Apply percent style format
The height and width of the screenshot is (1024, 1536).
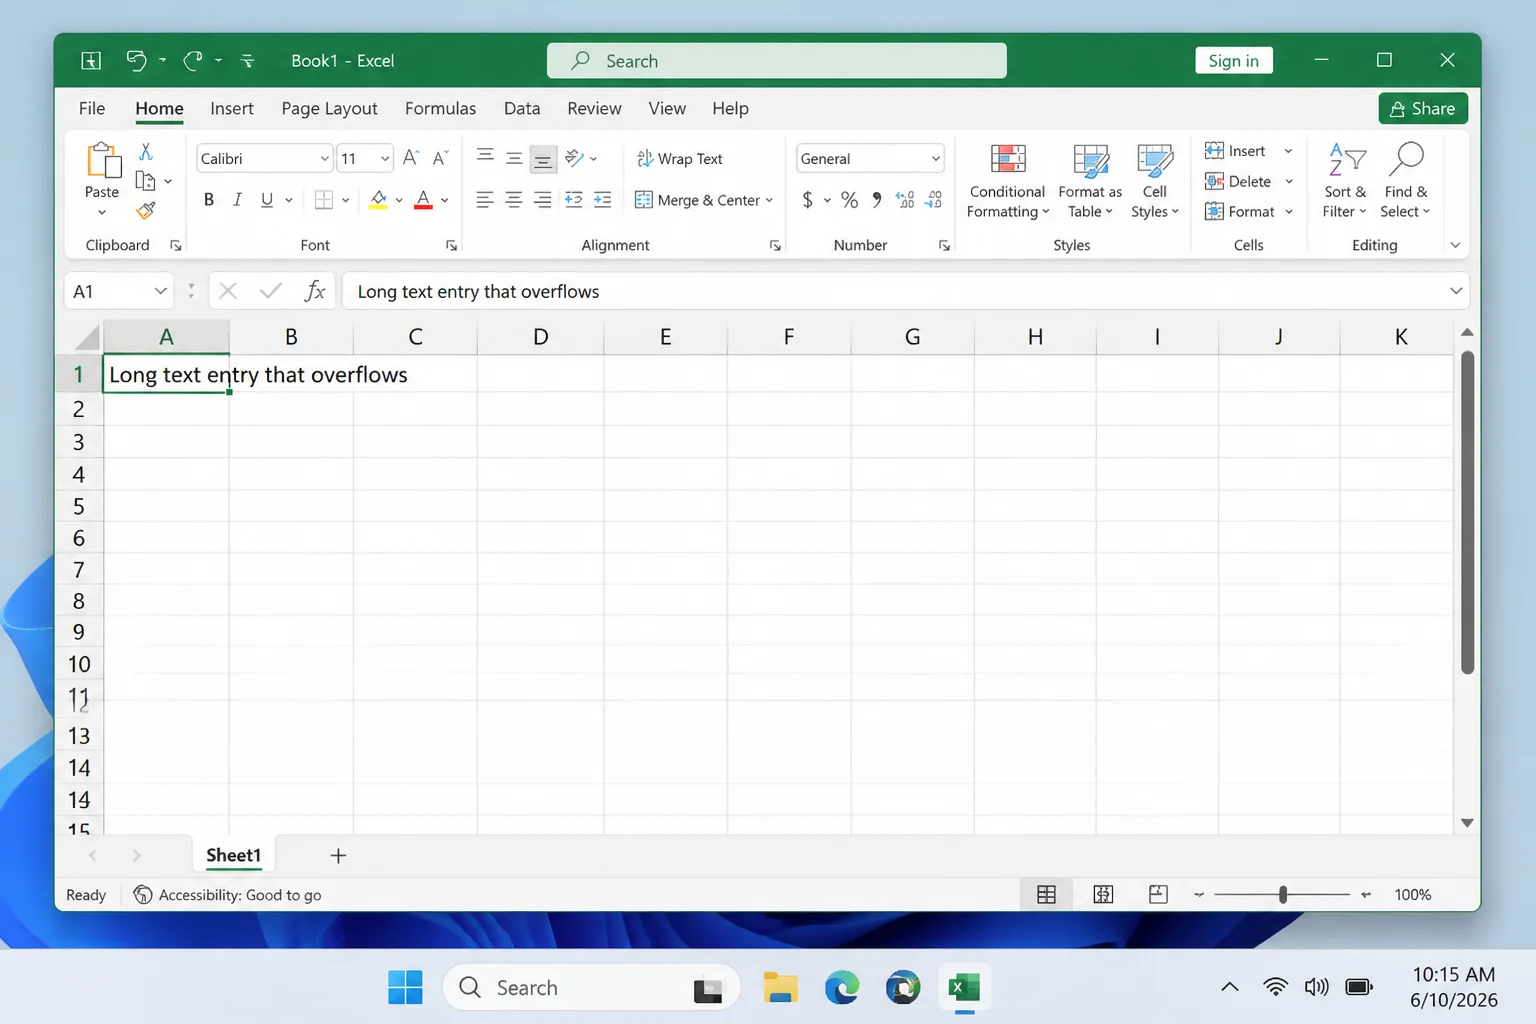point(850,200)
